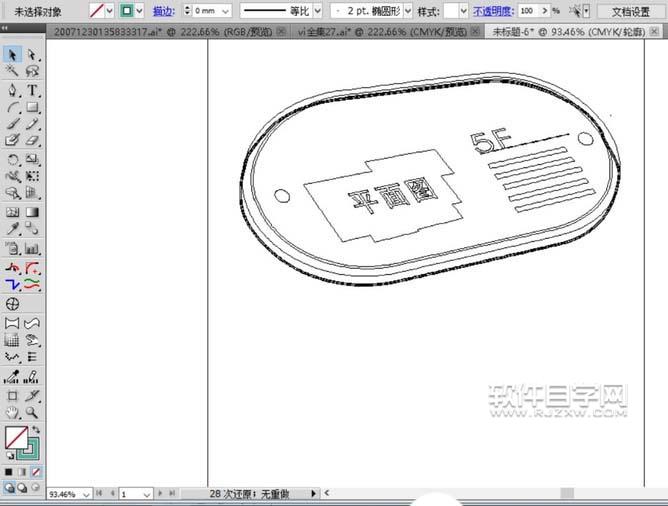Select the Selection (black arrow) tool
The image size is (668, 506).
click(x=12, y=55)
